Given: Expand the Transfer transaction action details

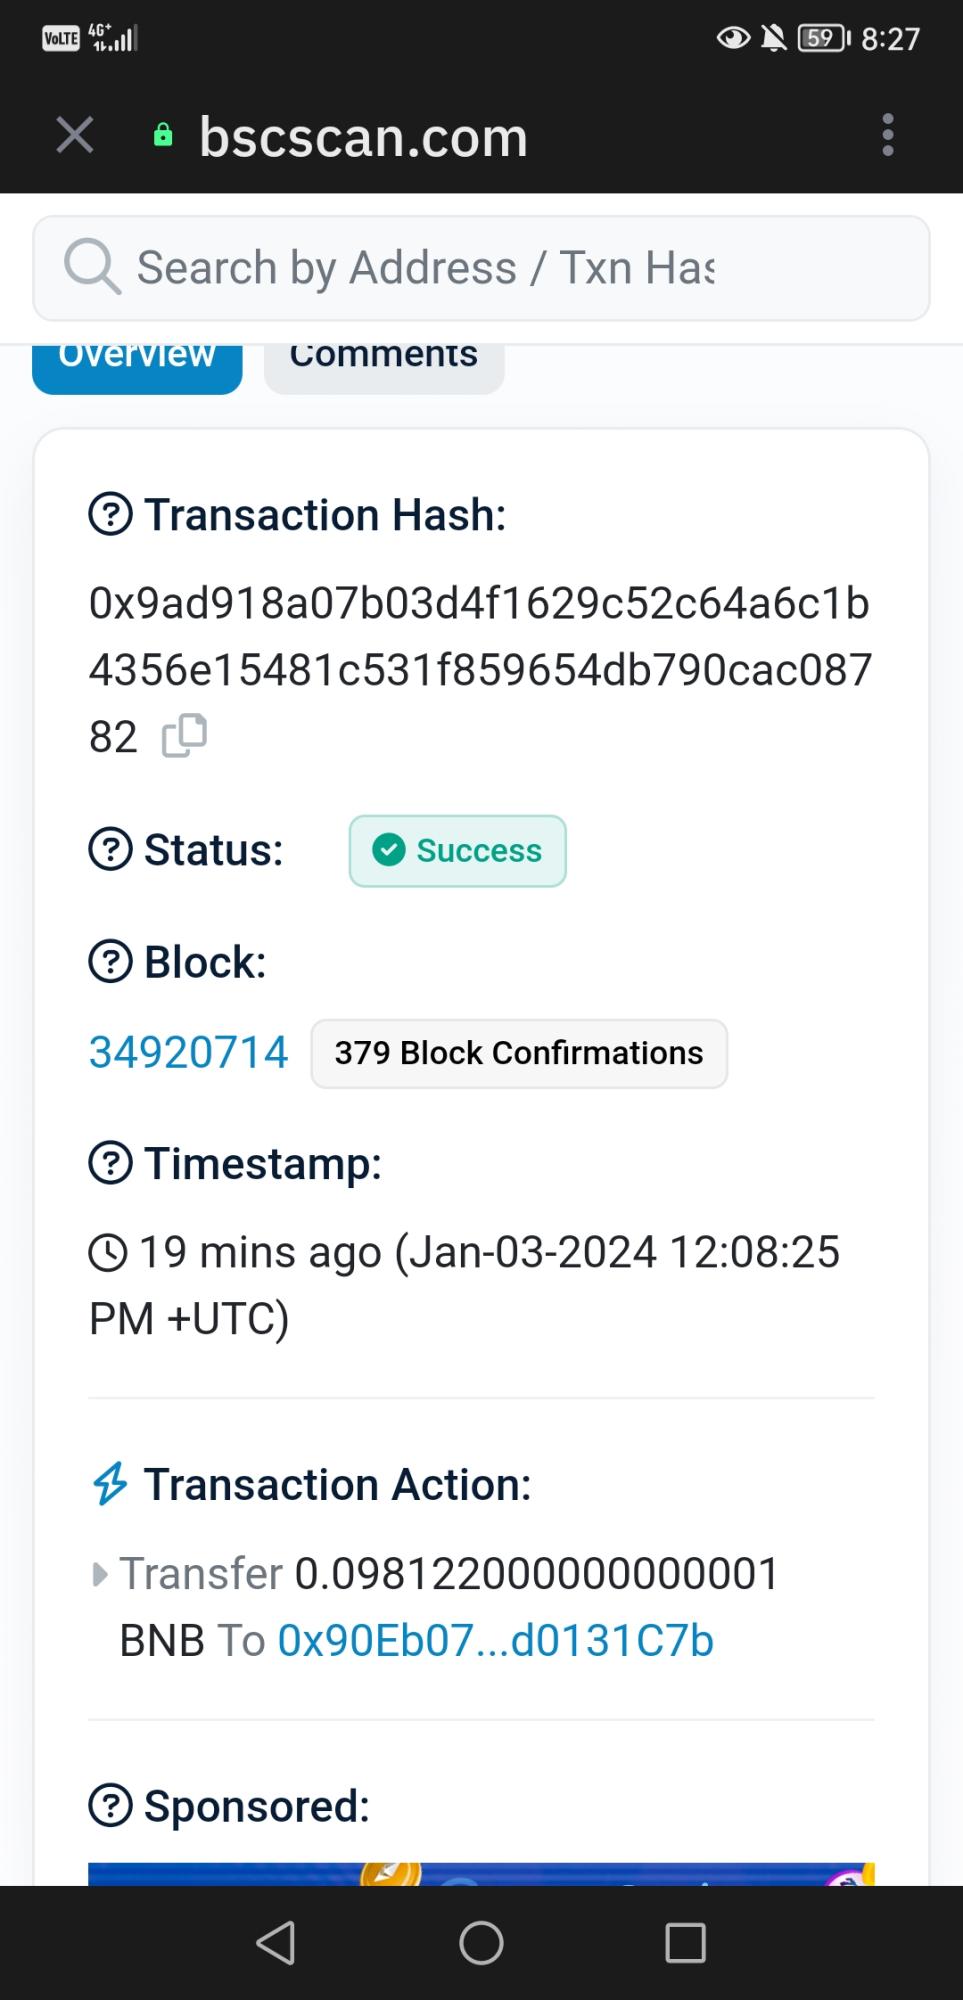Looking at the screenshot, I should pos(99,1572).
